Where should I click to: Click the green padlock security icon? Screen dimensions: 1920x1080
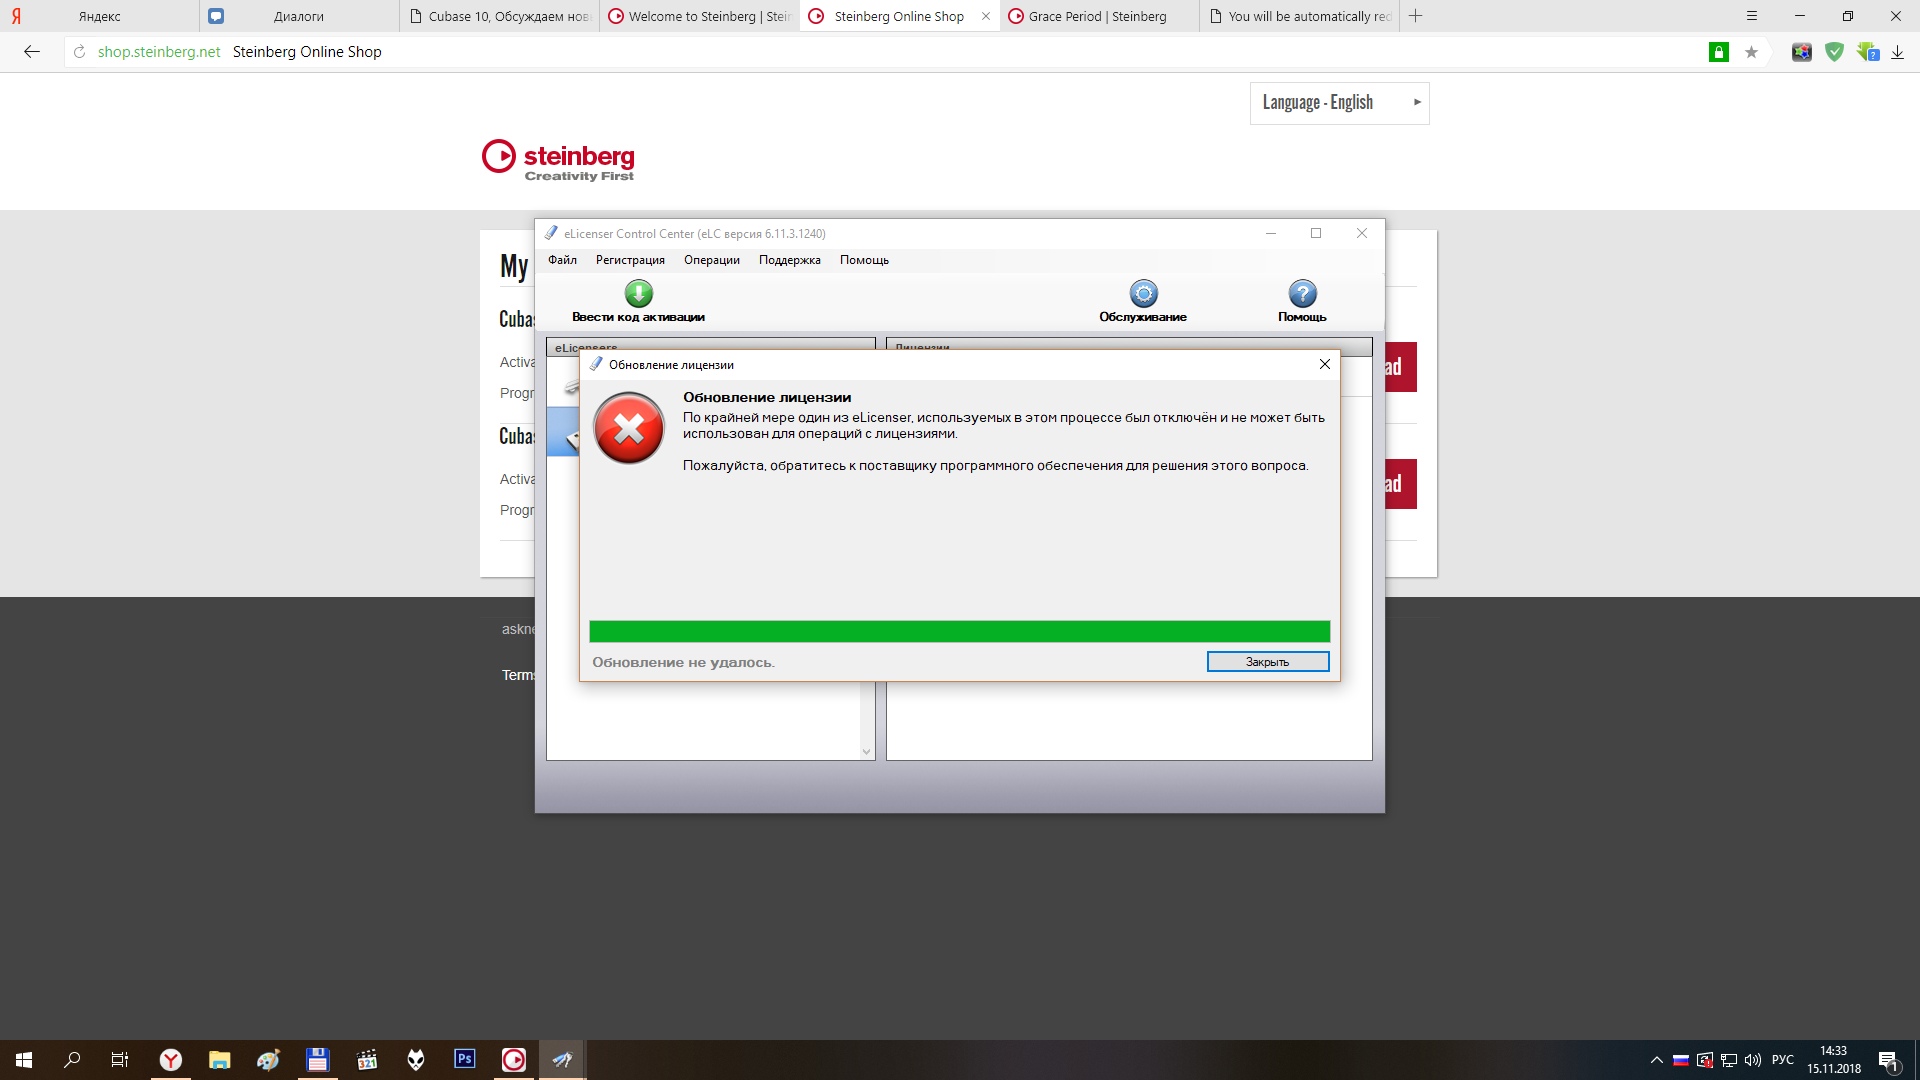pos(1718,52)
